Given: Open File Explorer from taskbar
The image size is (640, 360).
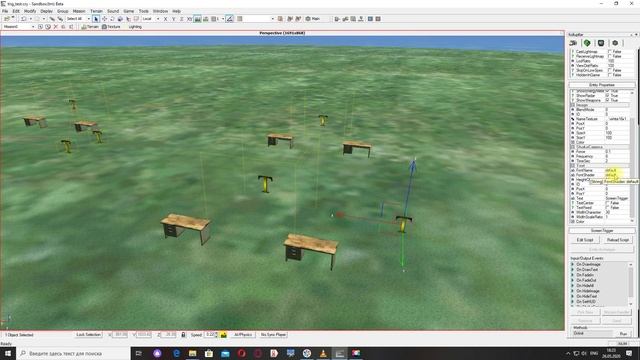Looking at the screenshot, I should click(x=193, y=353).
